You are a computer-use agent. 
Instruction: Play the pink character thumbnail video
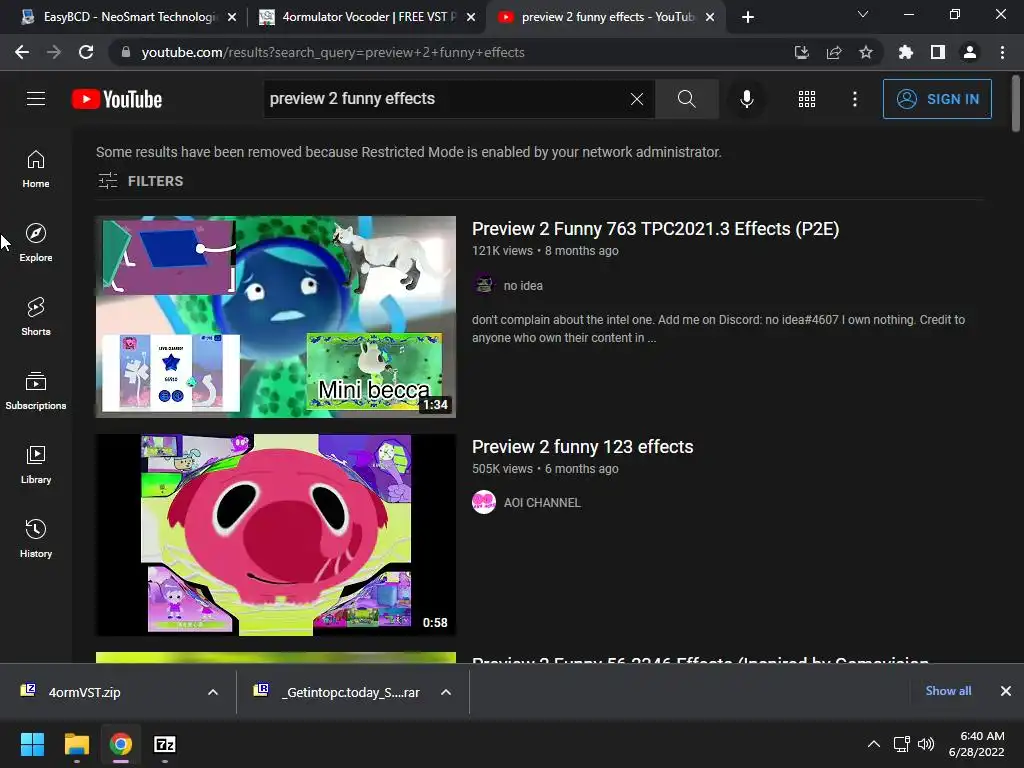click(276, 535)
